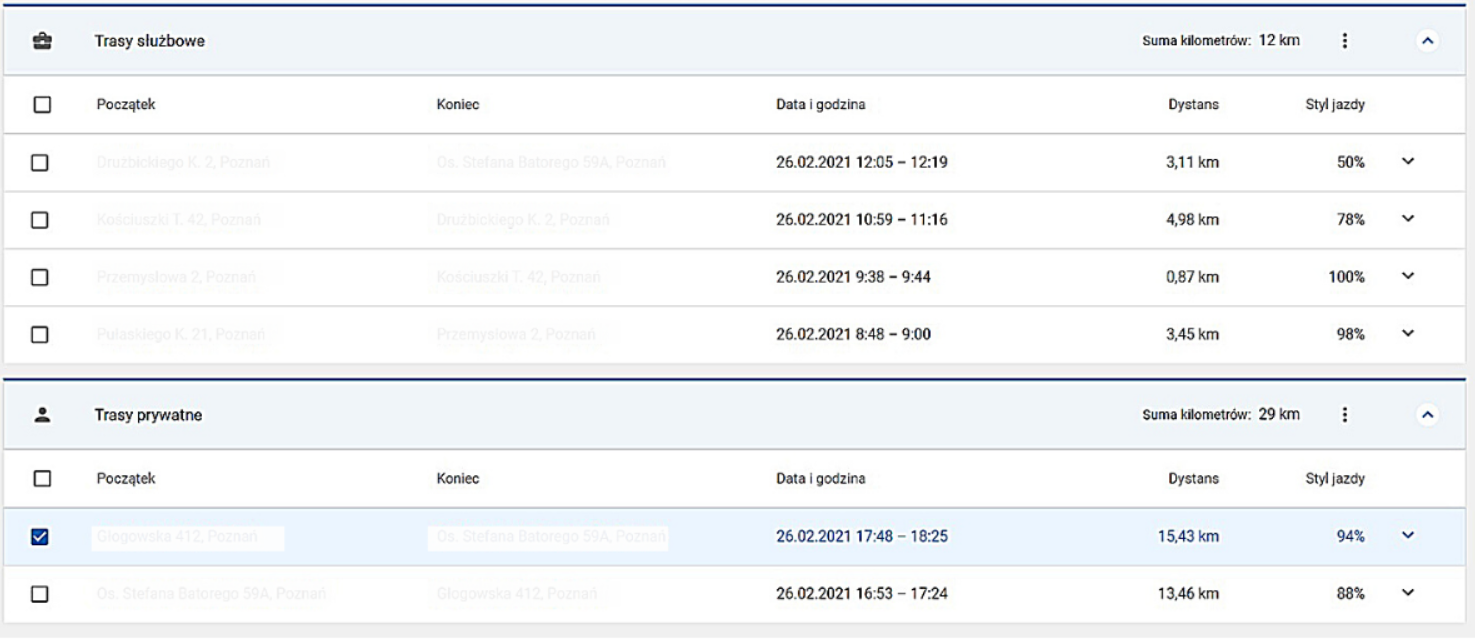
Task: Click the briefcase icon beside Trasy służbowe
Action: click(42, 41)
